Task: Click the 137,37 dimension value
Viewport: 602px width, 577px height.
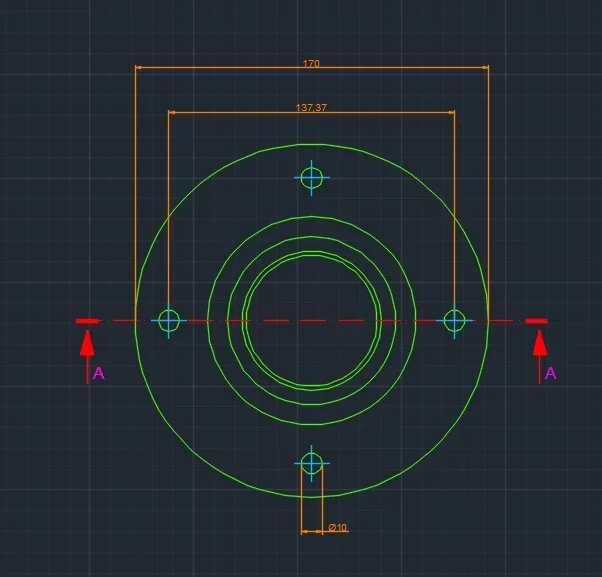Action: (x=311, y=107)
